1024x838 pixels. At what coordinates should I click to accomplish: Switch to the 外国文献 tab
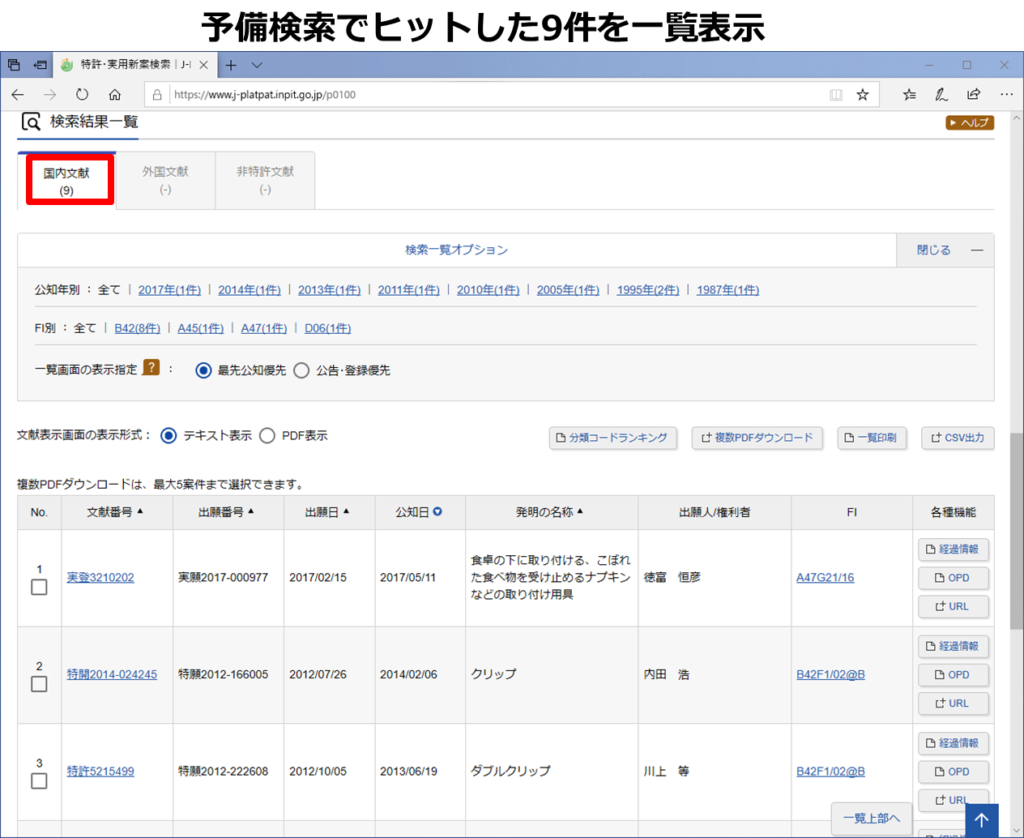[x=165, y=180]
